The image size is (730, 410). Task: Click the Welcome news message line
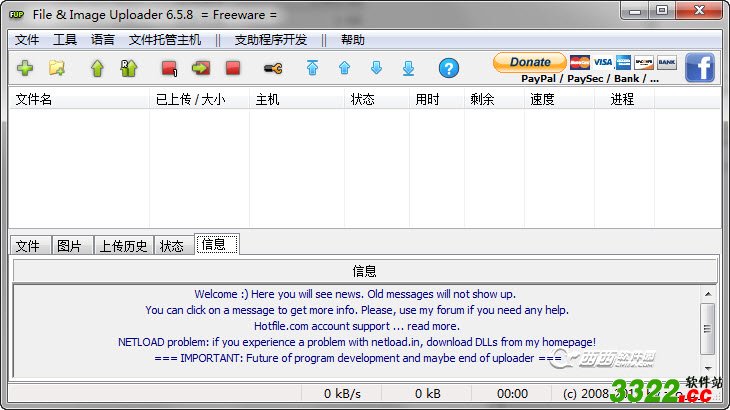coord(355,294)
